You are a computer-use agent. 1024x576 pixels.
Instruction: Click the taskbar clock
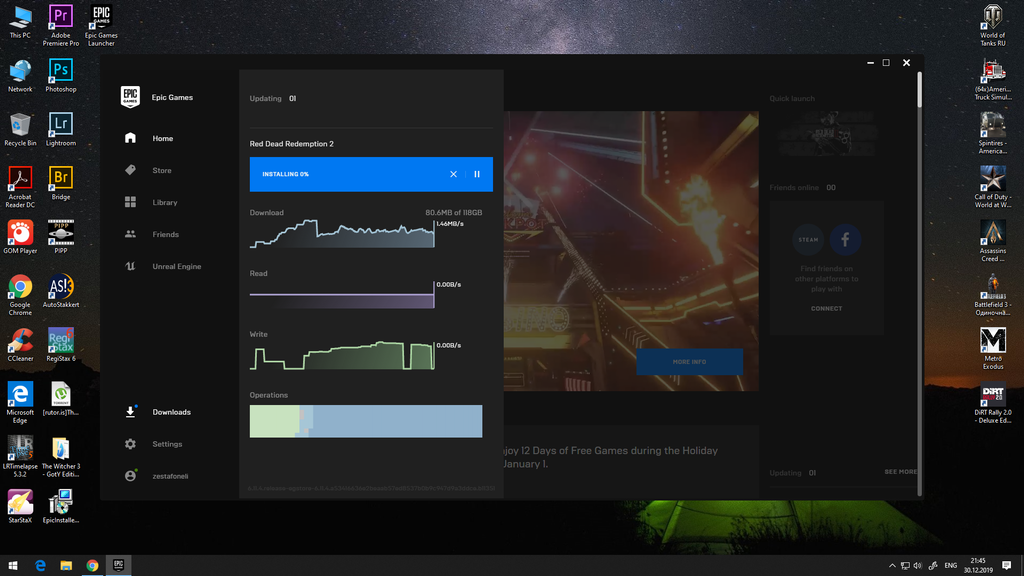978,566
